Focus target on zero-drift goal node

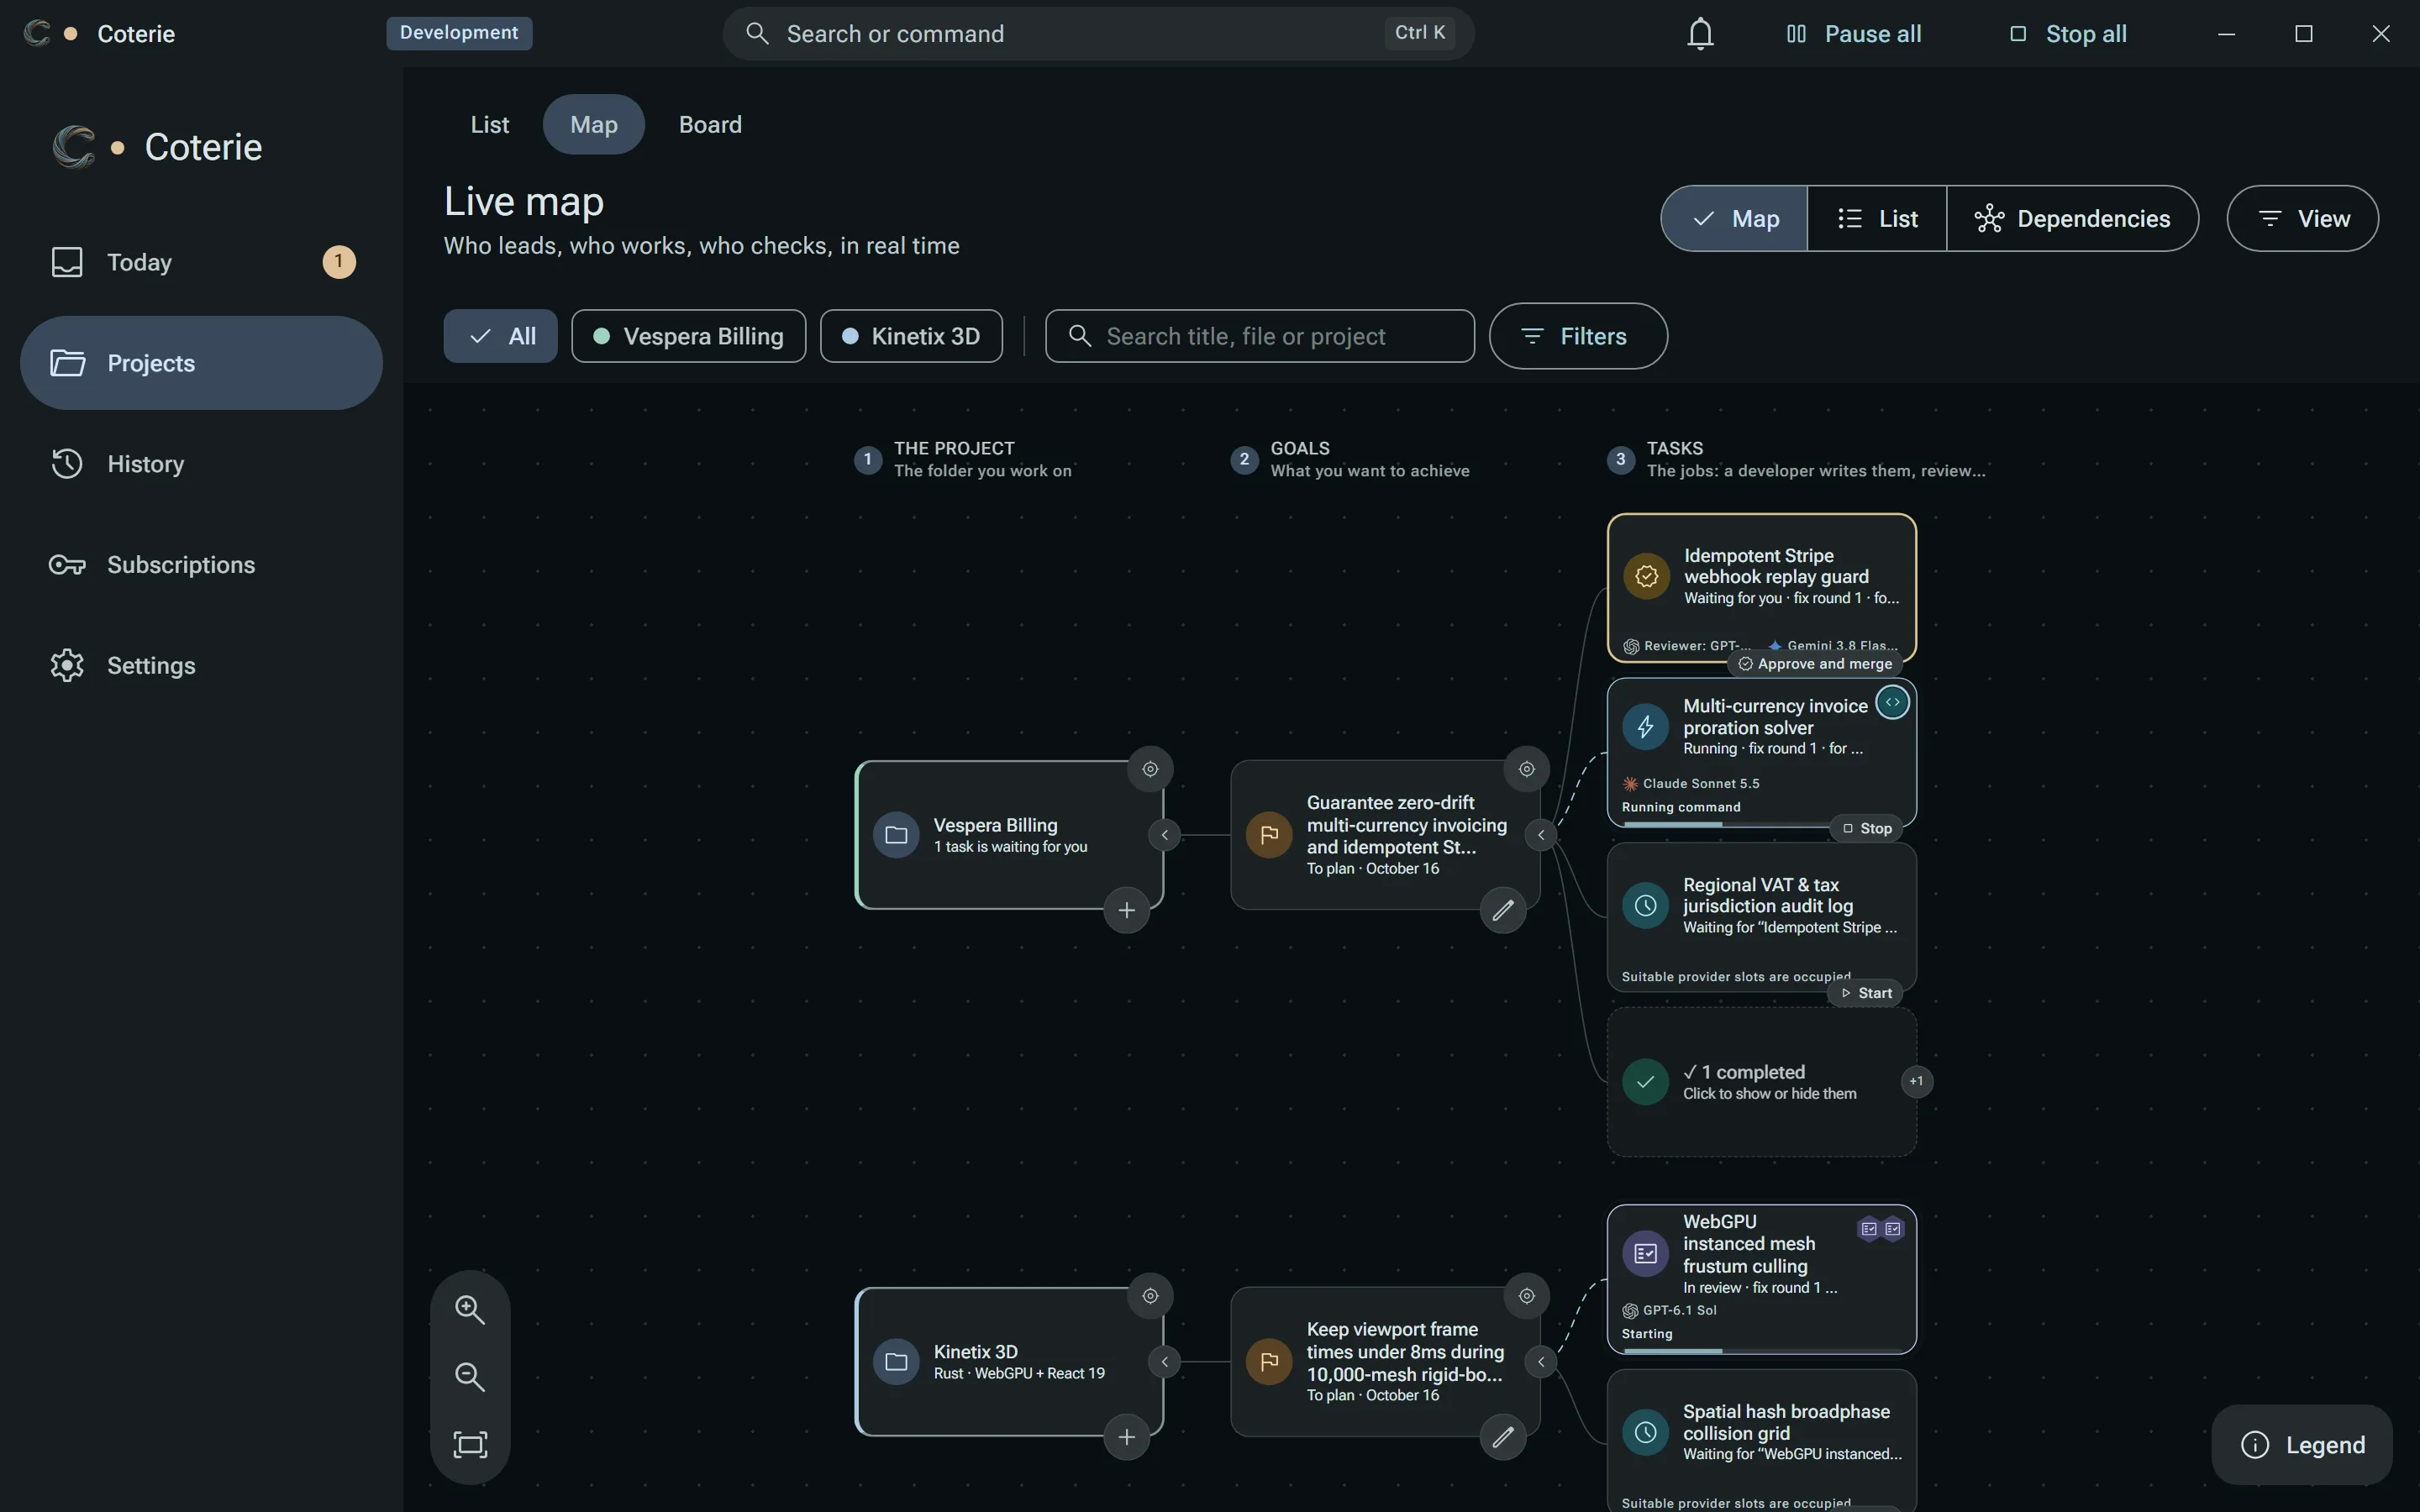(x=1527, y=769)
